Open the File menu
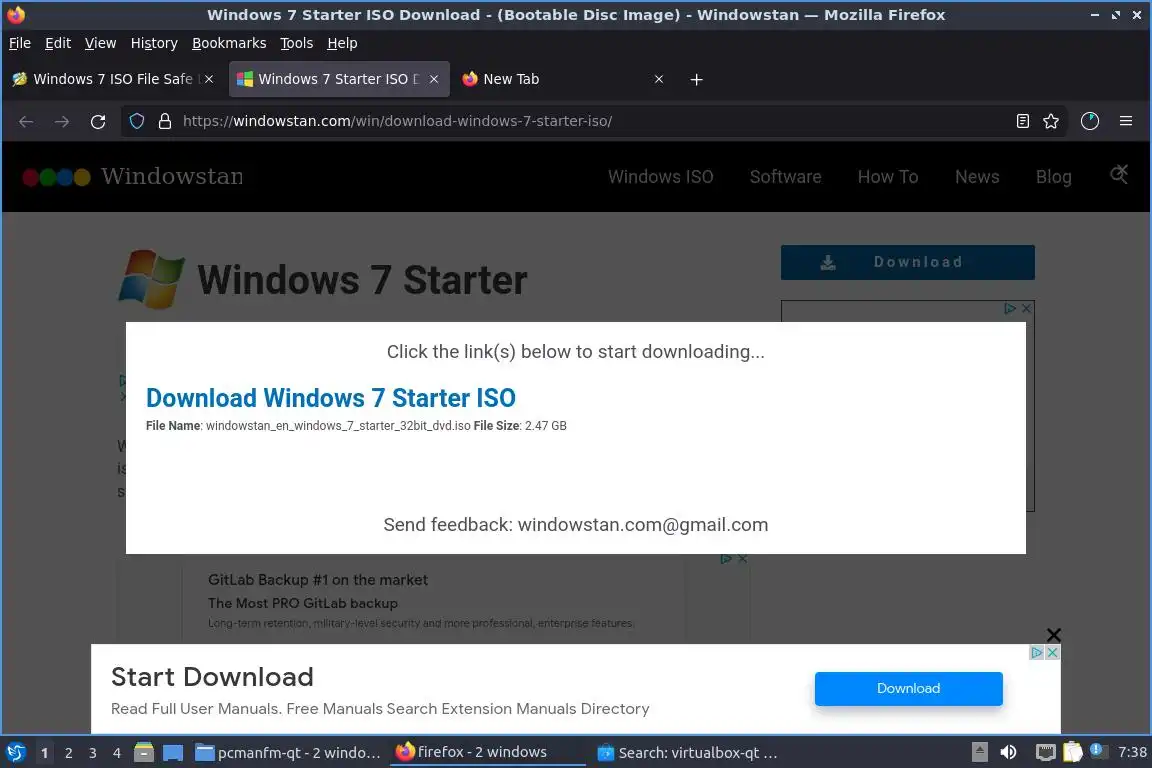 20,43
